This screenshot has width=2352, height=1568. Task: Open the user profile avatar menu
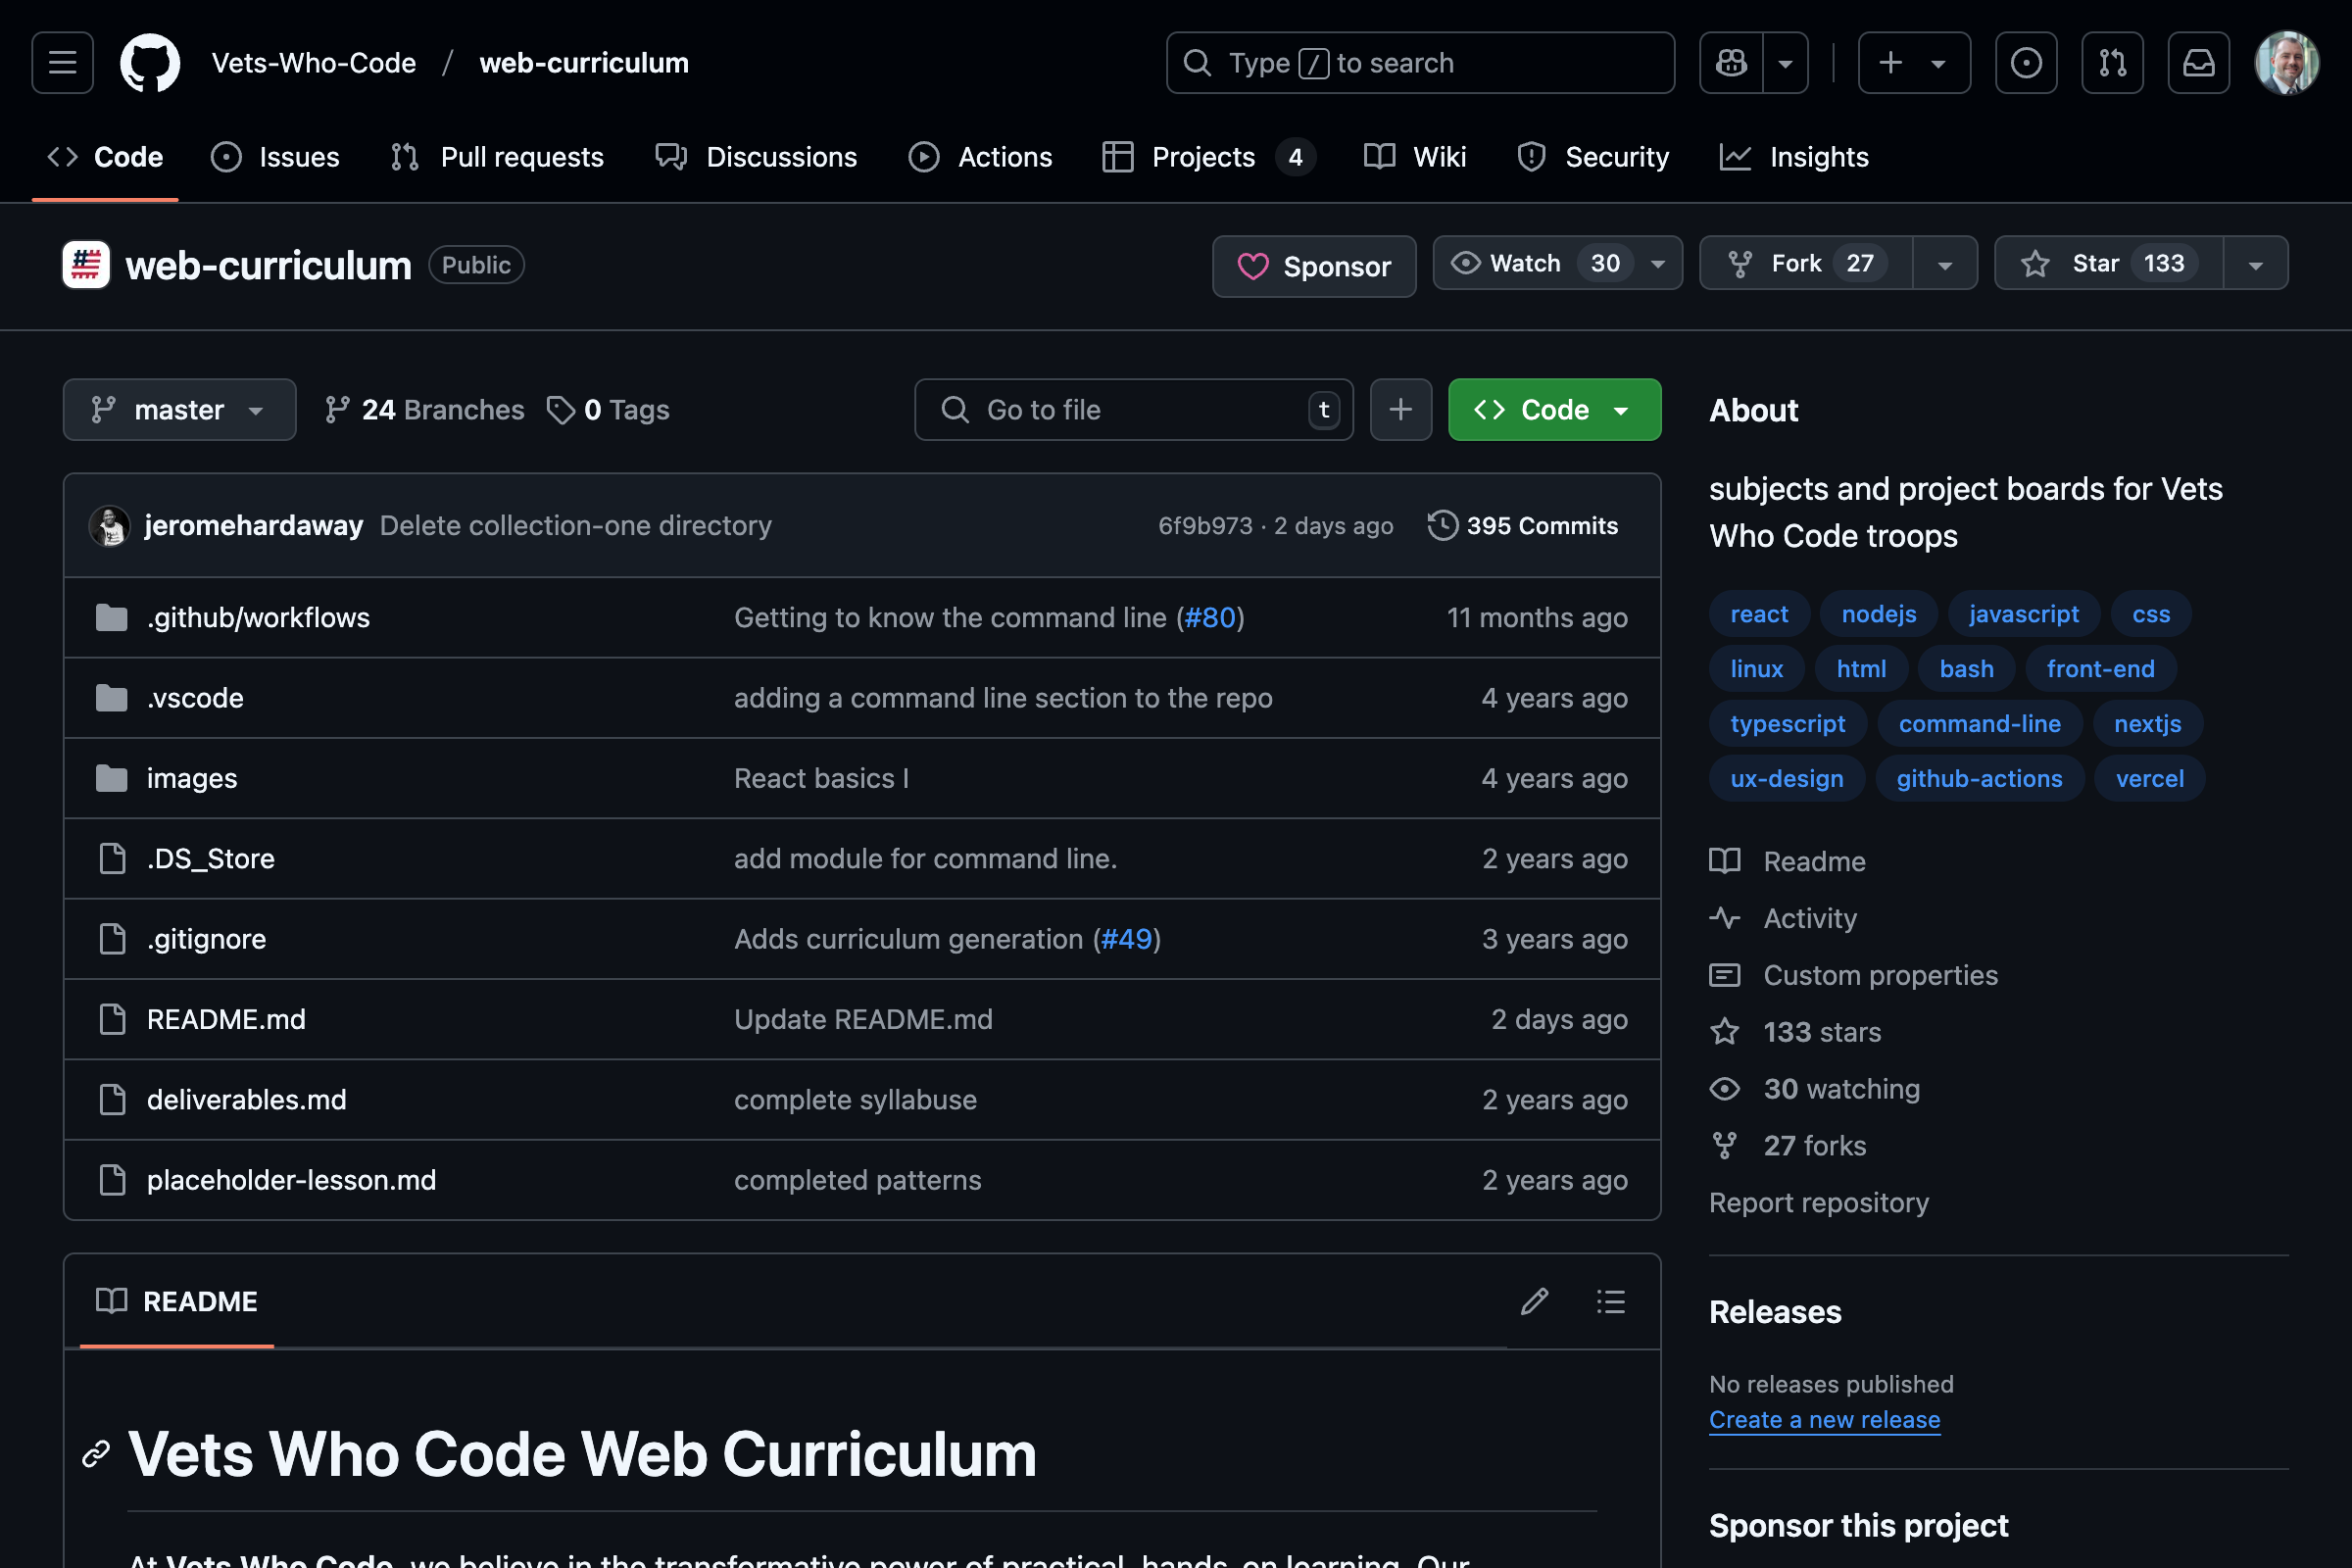coord(2286,63)
